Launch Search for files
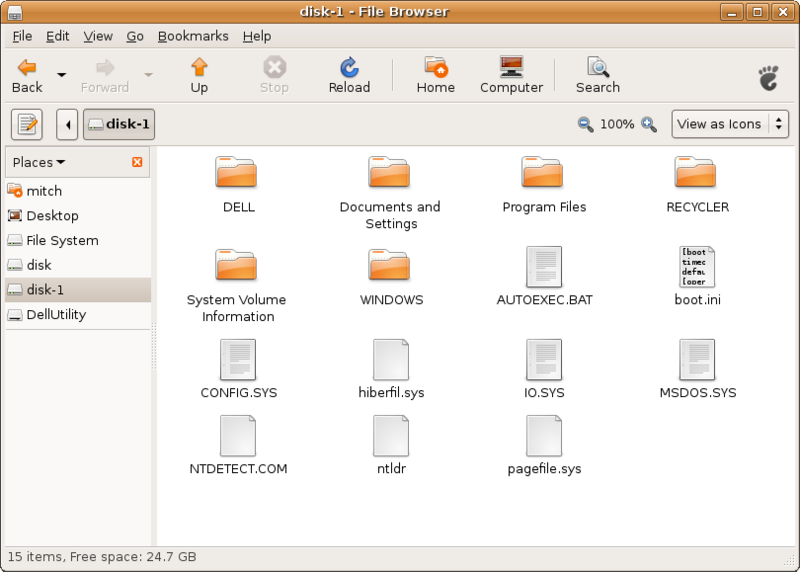 [598, 76]
